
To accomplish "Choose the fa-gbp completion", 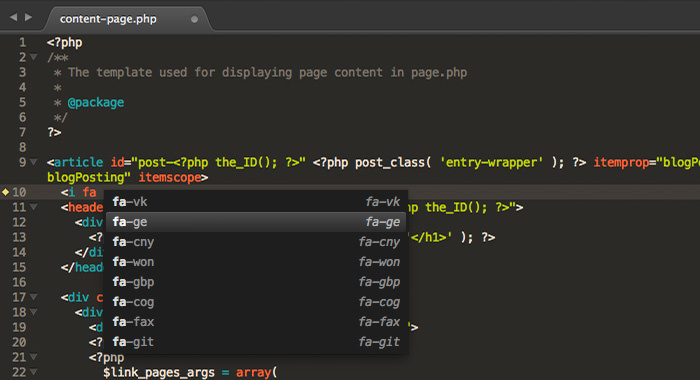I will click(x=256, y=282).
